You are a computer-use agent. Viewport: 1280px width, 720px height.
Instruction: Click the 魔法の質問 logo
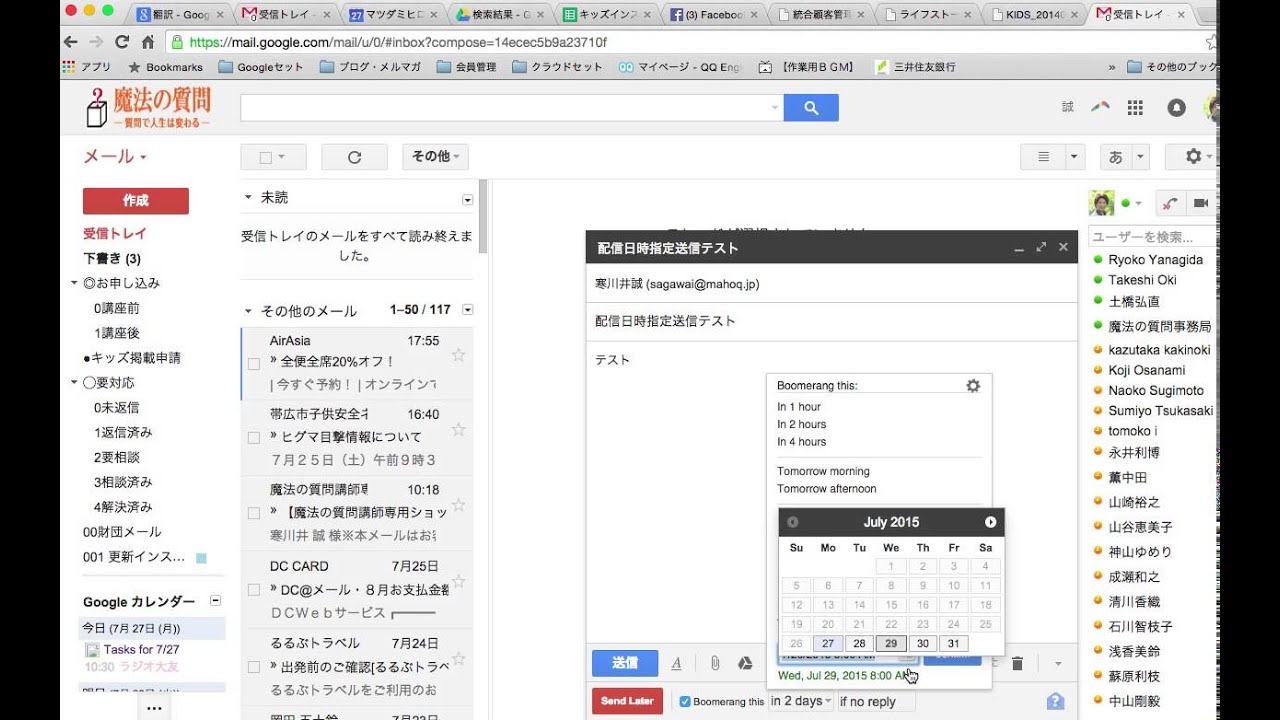150,107
